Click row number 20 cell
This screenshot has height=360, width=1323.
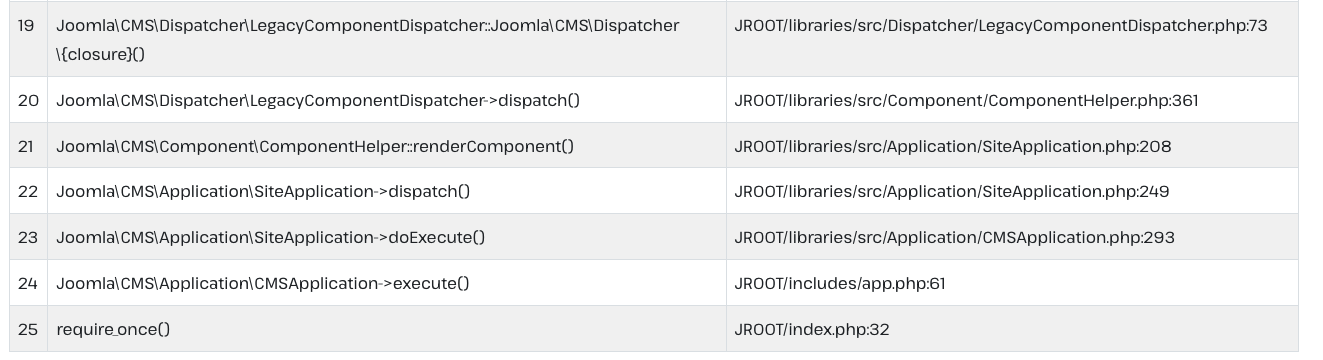pos(28,100)
